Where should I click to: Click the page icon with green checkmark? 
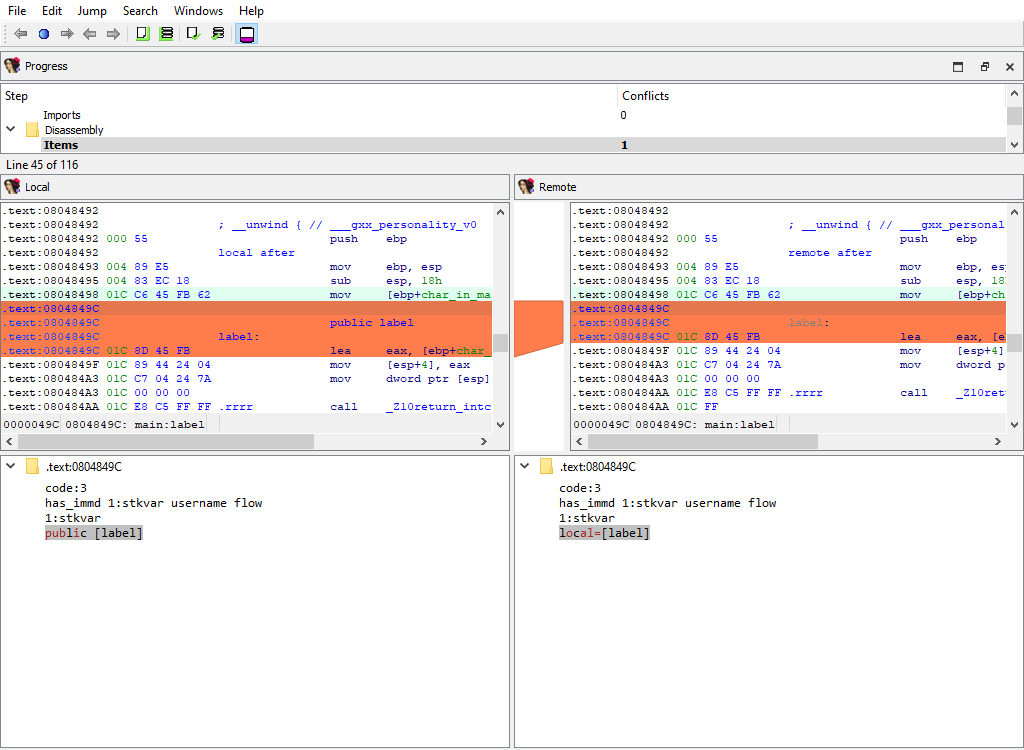pyautogui.click(x=194, y=34)
